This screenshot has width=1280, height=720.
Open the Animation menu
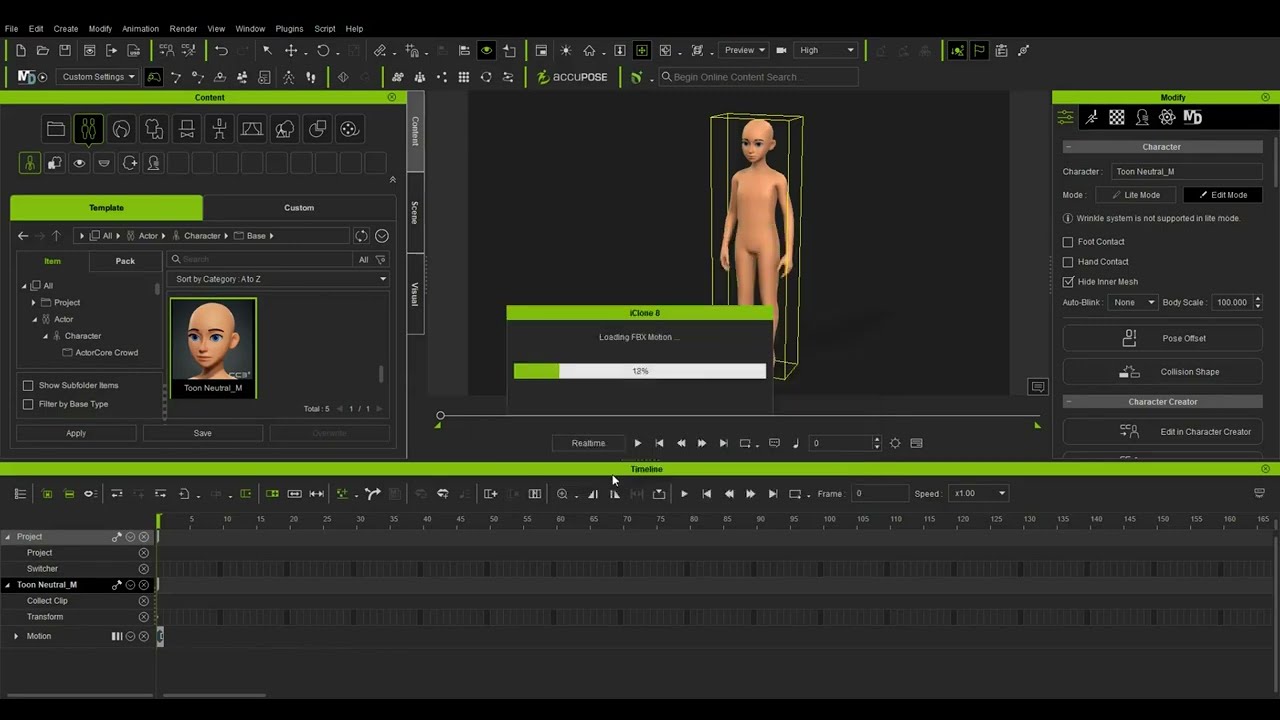coord(140,29)
